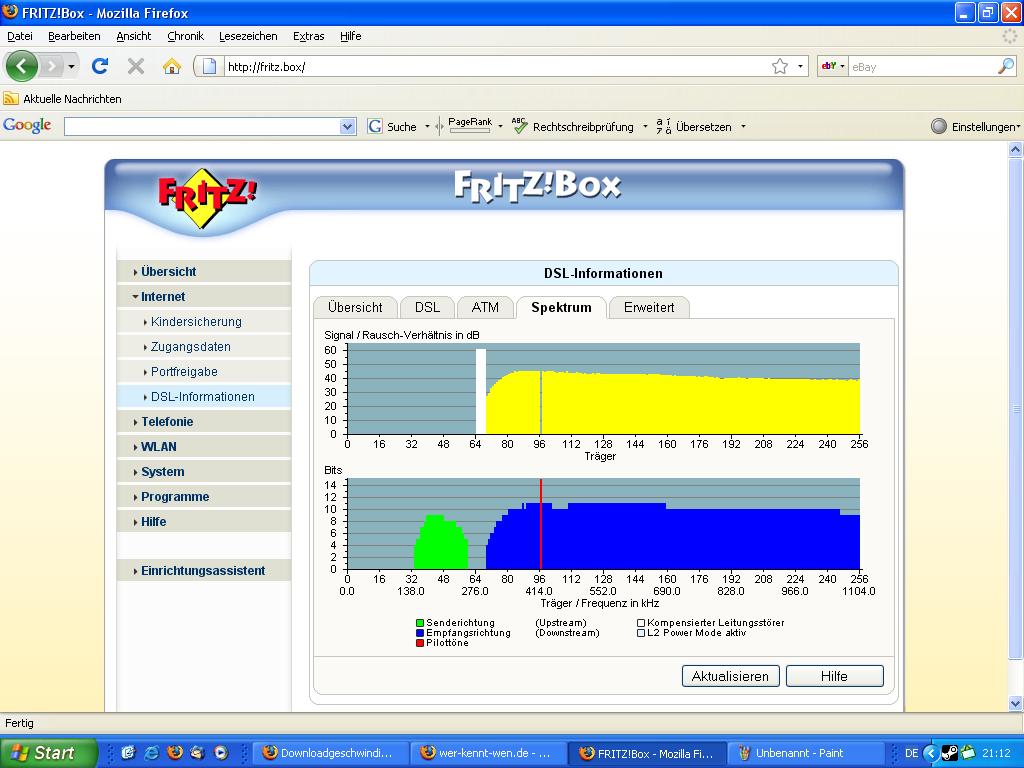The width and height of the screenshot is (1024, 768).
Task: Click the Hilfe button beside Aktualisieren
Action: 835,676
